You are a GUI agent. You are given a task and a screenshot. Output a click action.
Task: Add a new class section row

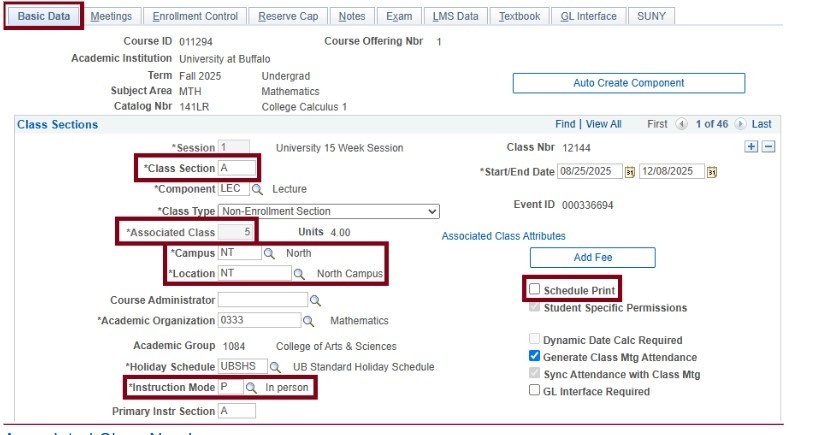(752, 147)
